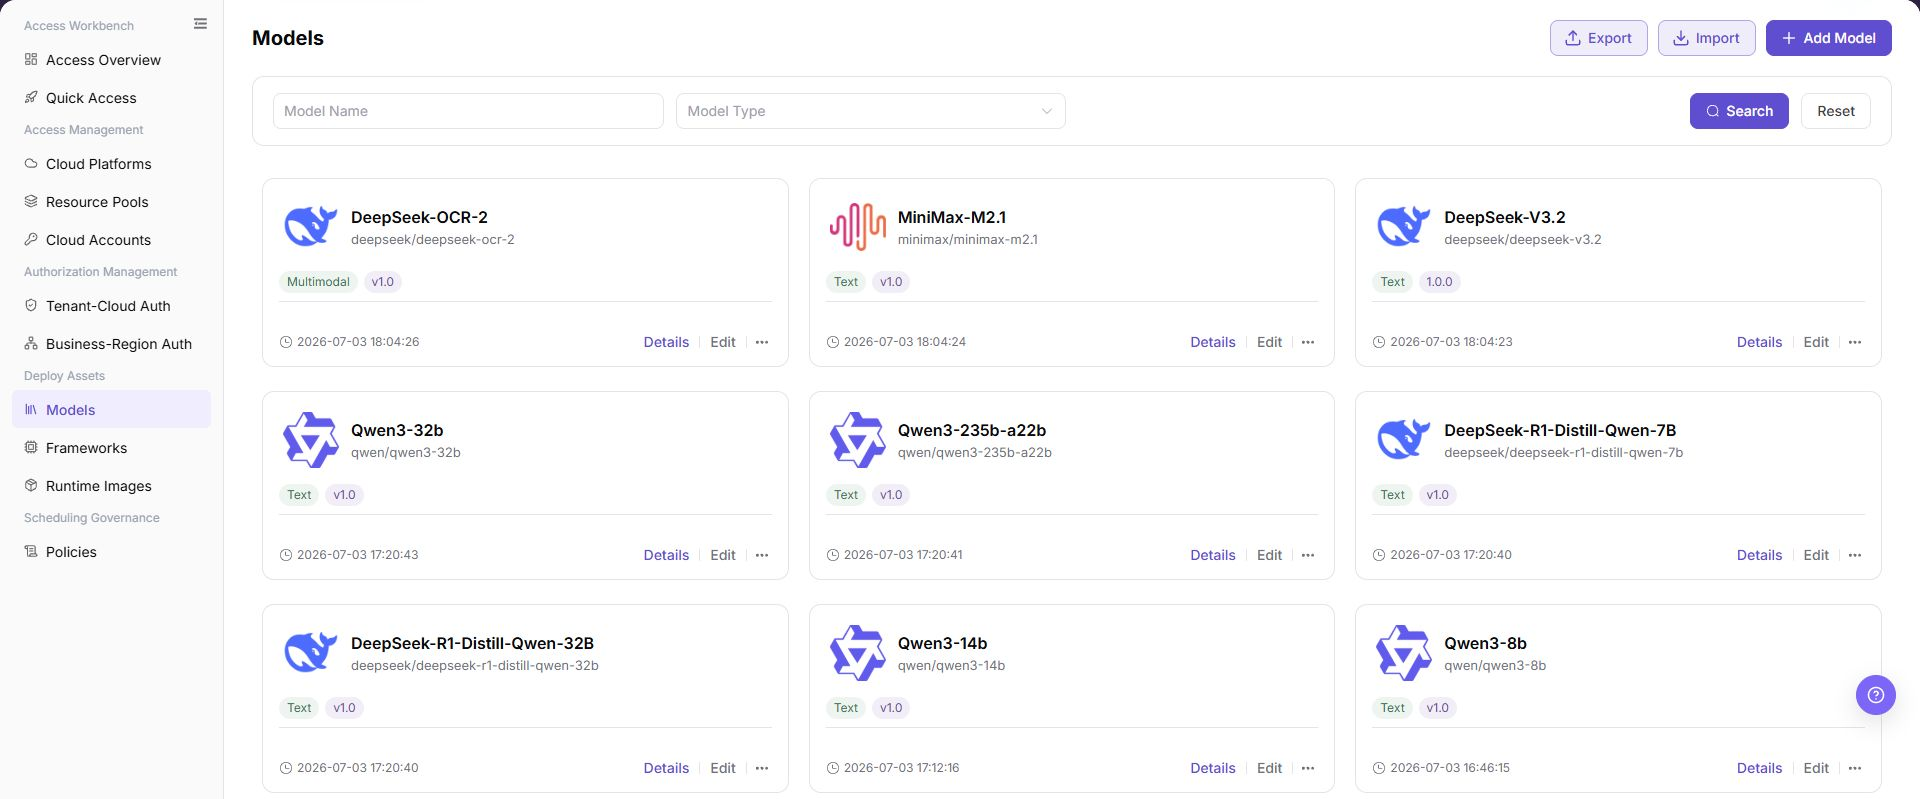Open more actions for MiniMax-M2.1
Image resolution: width=1920 pixels, height=799 pixels.
pyautogui.click(x=1308, y=342)
